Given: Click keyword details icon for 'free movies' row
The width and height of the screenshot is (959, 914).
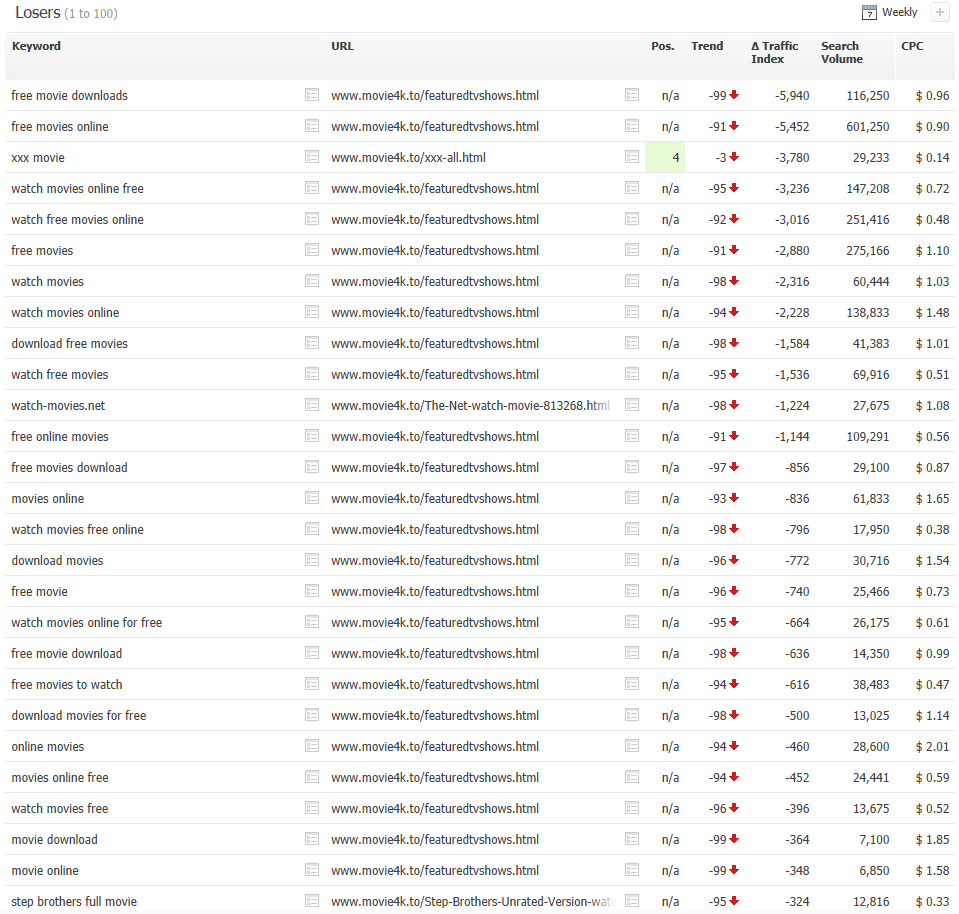Looking at the screenshot, I should point(312,250).
